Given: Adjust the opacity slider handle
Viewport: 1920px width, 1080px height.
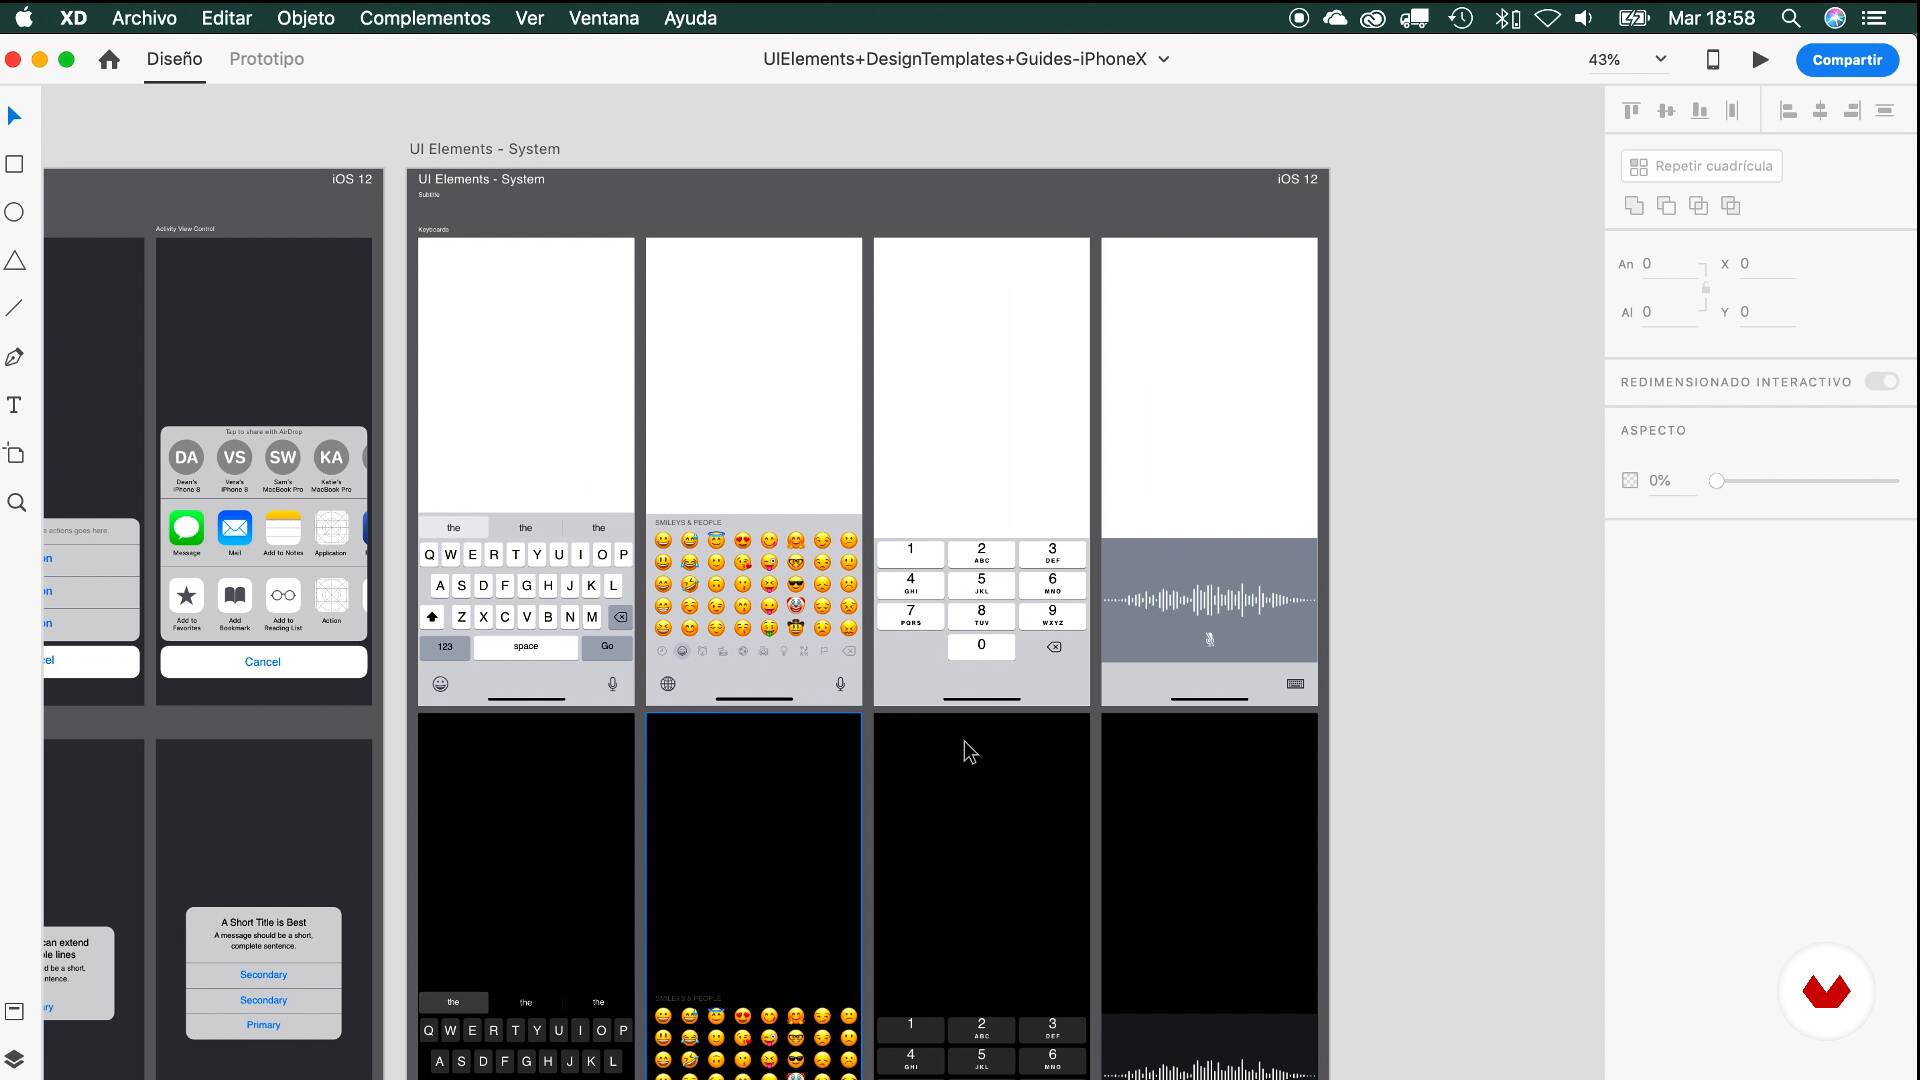Looking at the screenshot, I should [x=1716, y=481].
